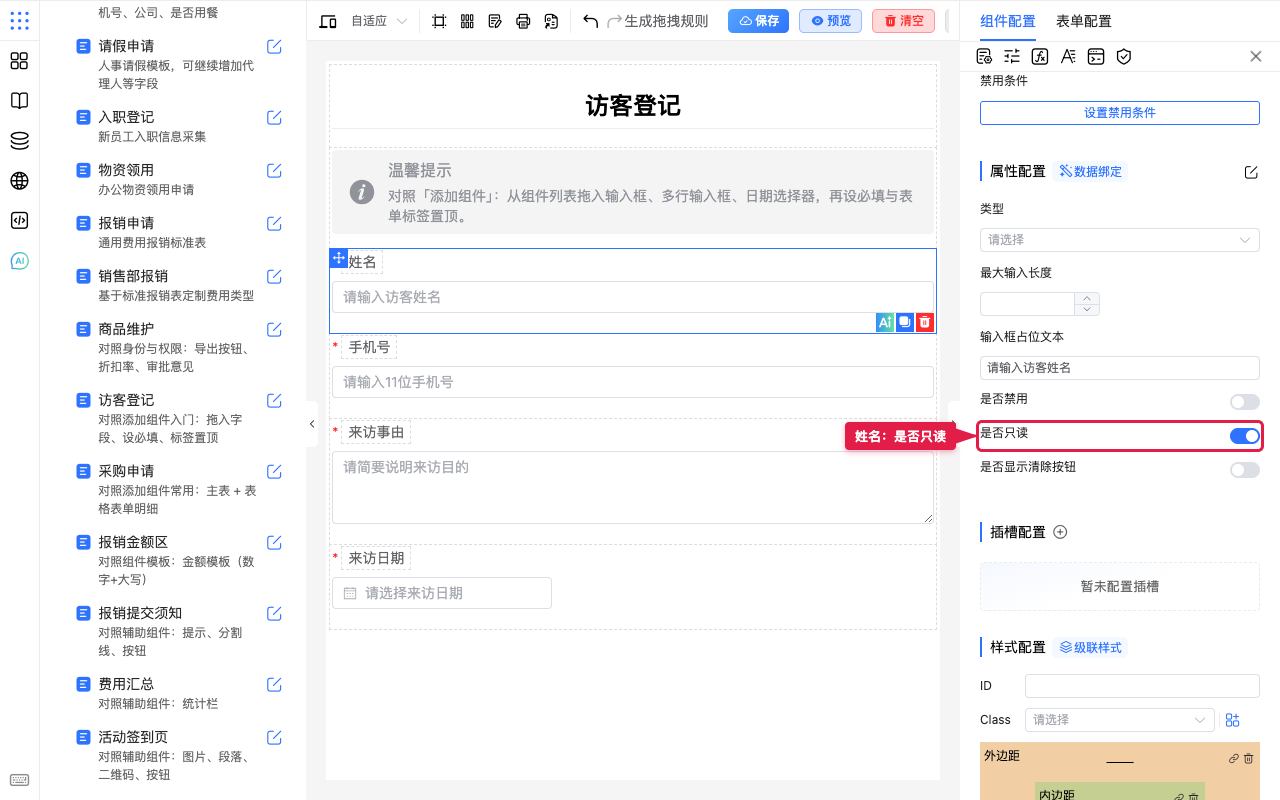Open the text style icon in config panel
The width and height of the screenshot is (1280, 800).
pyautogui.click(x=1068, y=56)
